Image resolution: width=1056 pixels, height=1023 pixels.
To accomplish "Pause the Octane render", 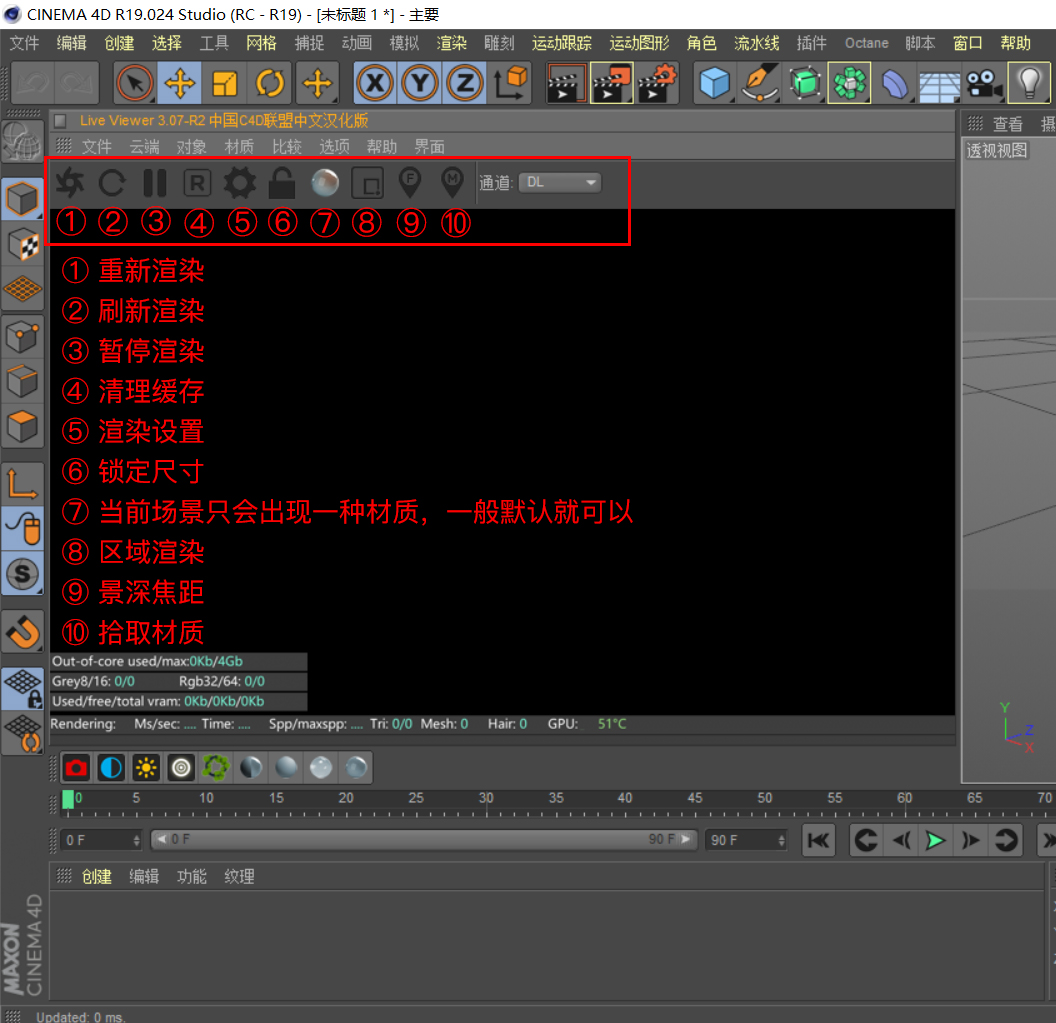I will coord(155,183).
